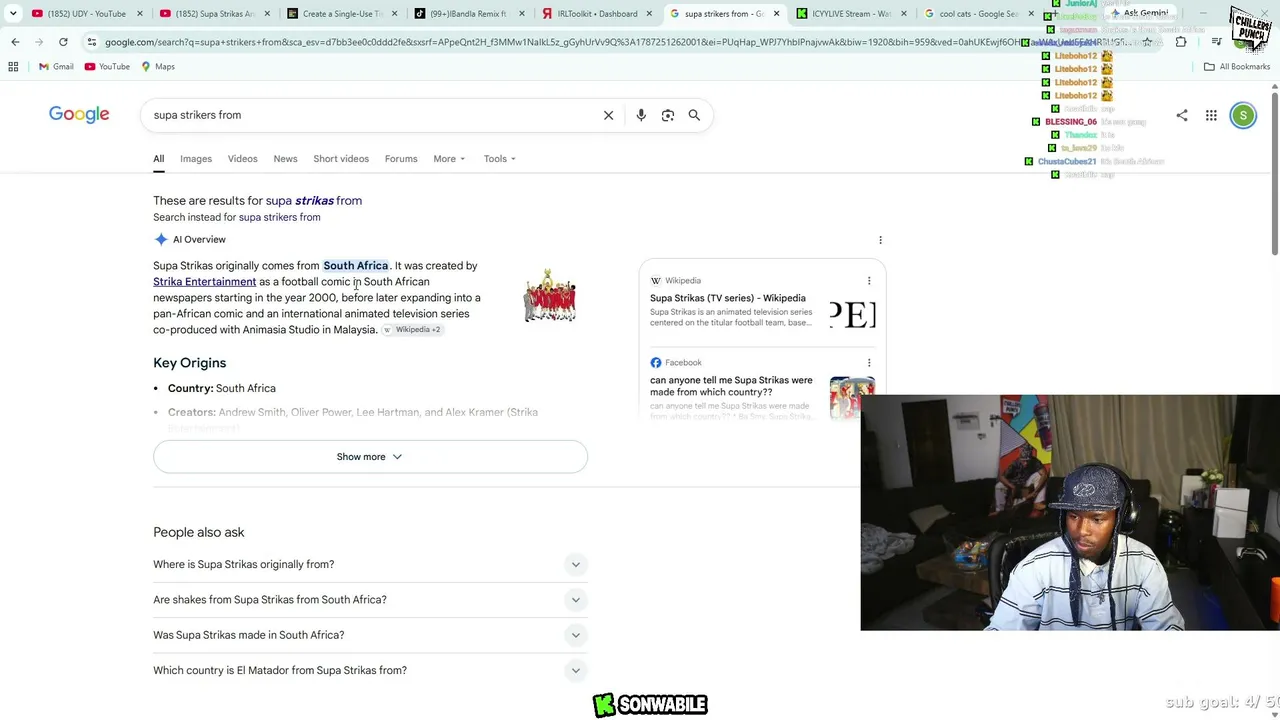This screenshot has width=1280, height=720.
Task: Go back using the browser back arrow
Action: [x=15, y=42]
